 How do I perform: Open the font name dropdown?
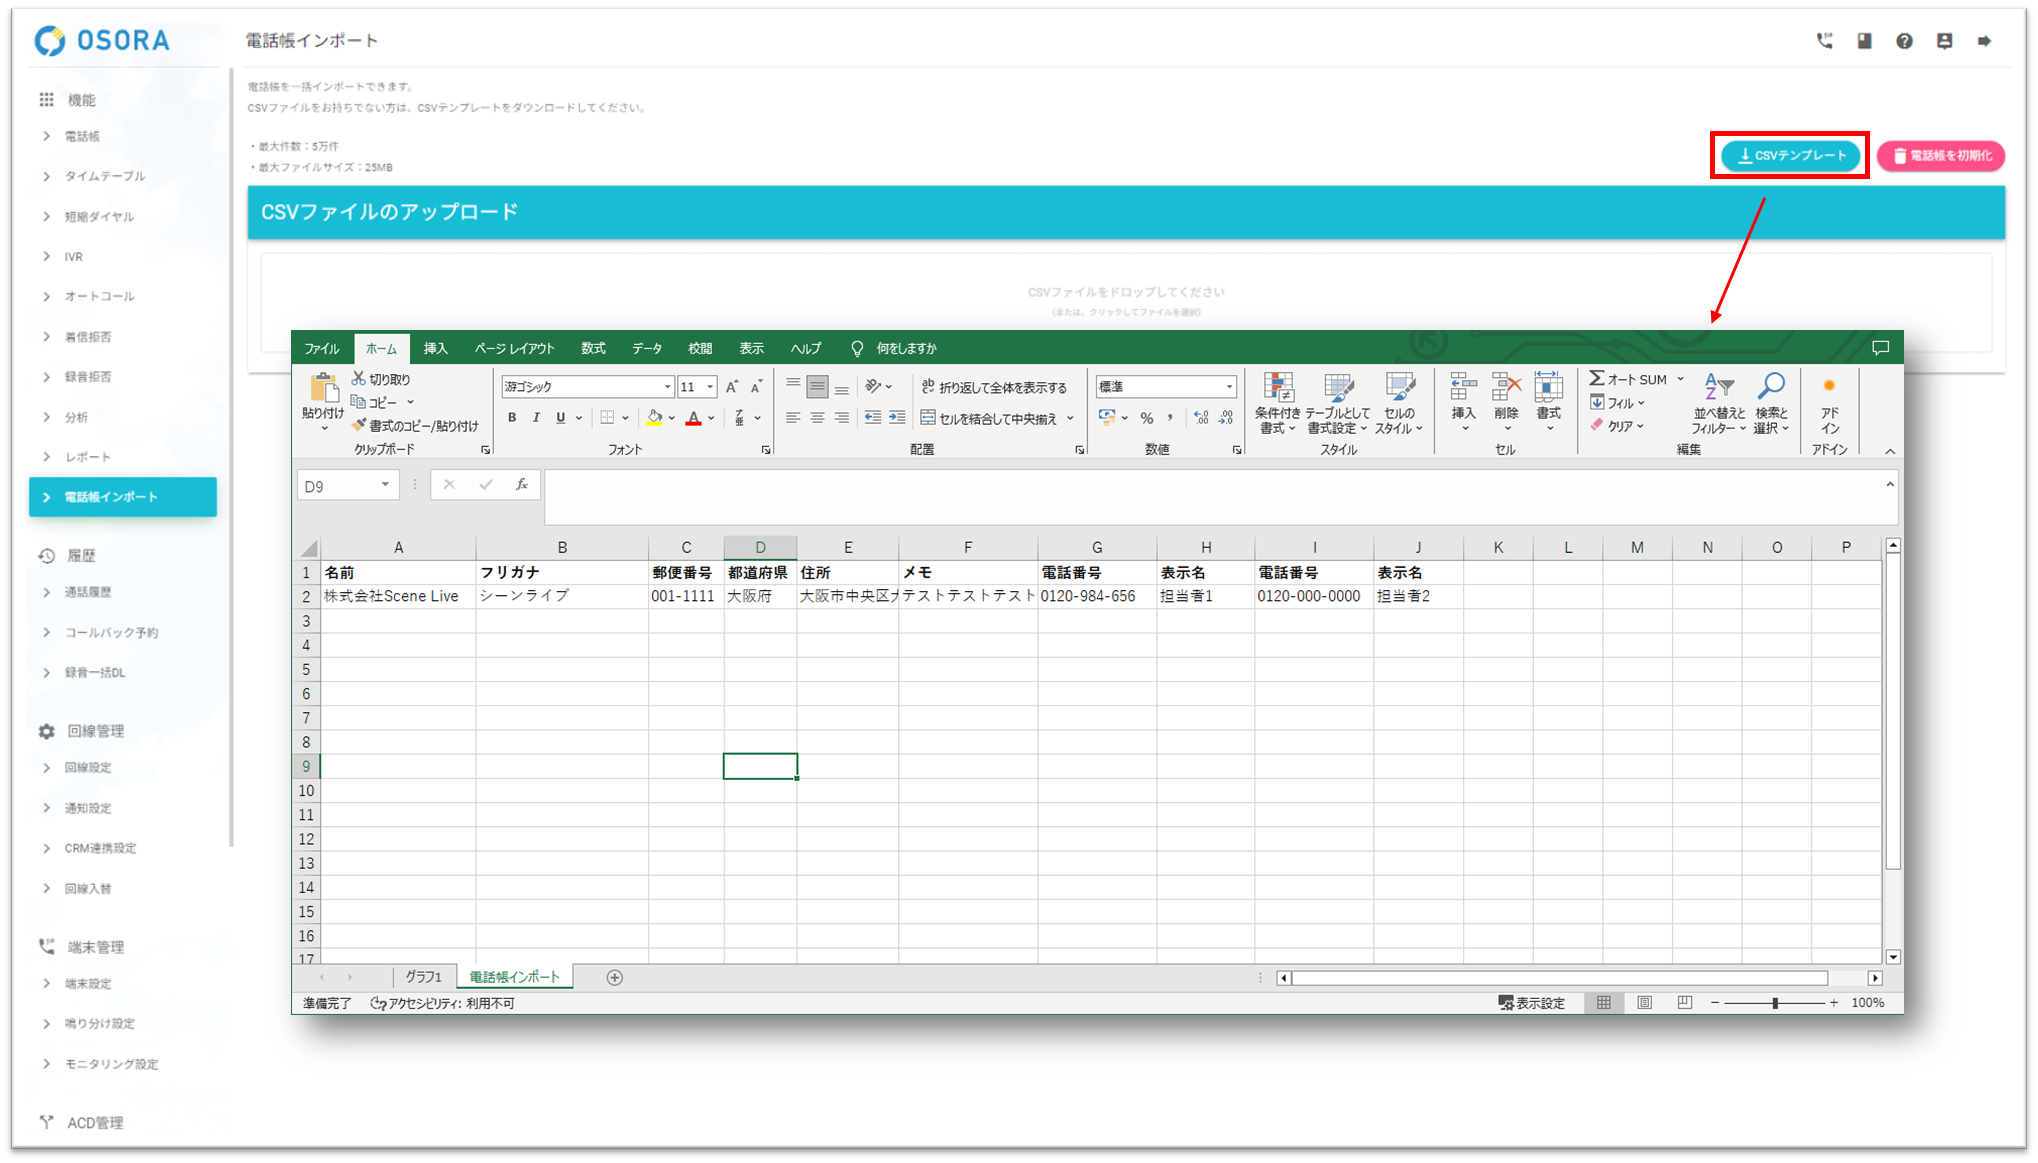click(x=667, y=387)
